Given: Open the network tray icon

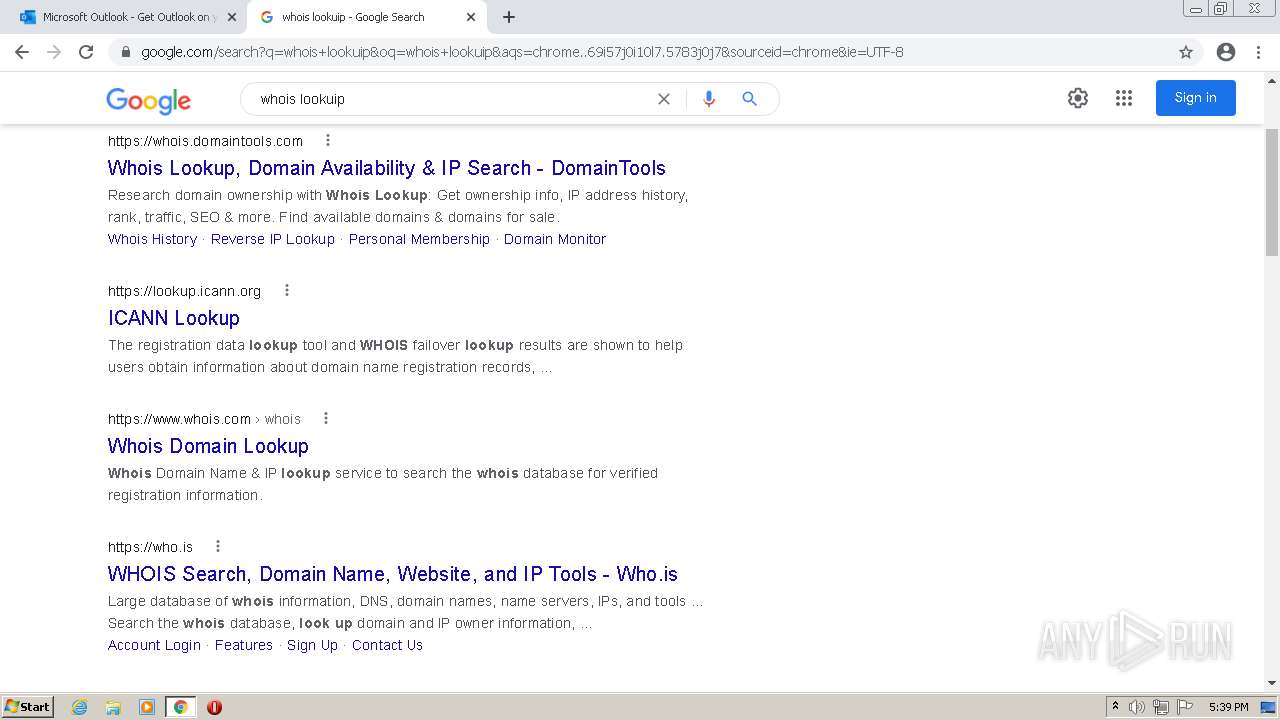Looking at the screenshot, I should [1161, 707].
